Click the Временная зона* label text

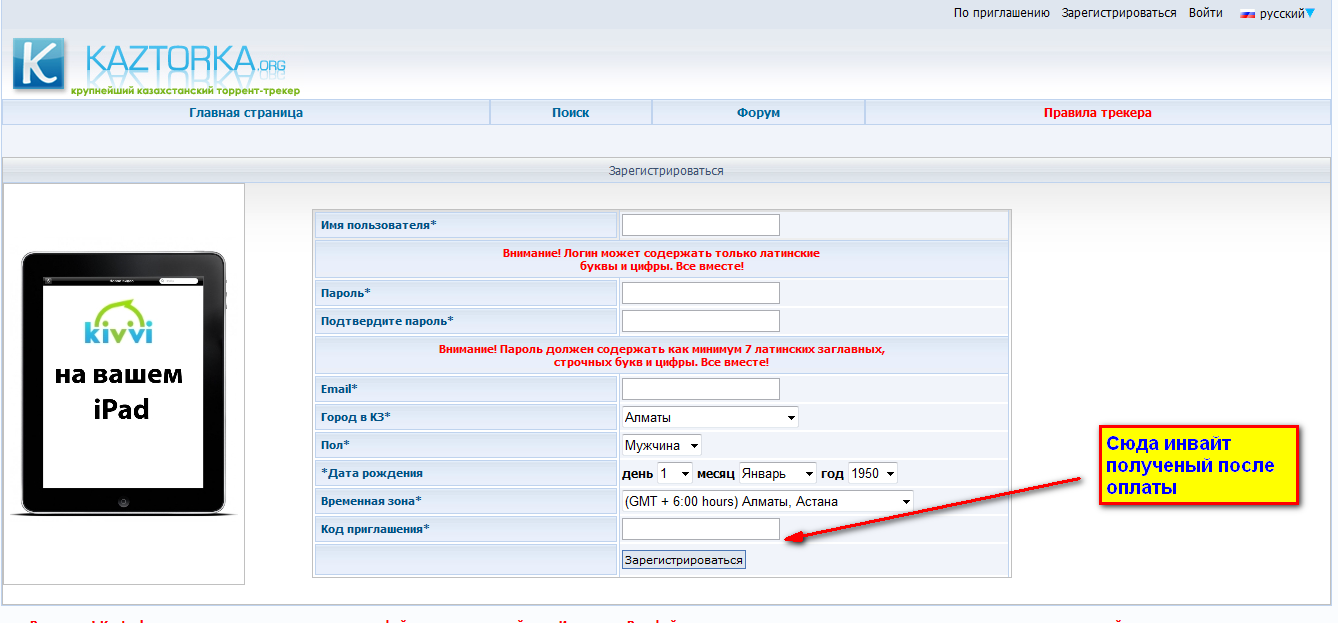pos(371,501)
